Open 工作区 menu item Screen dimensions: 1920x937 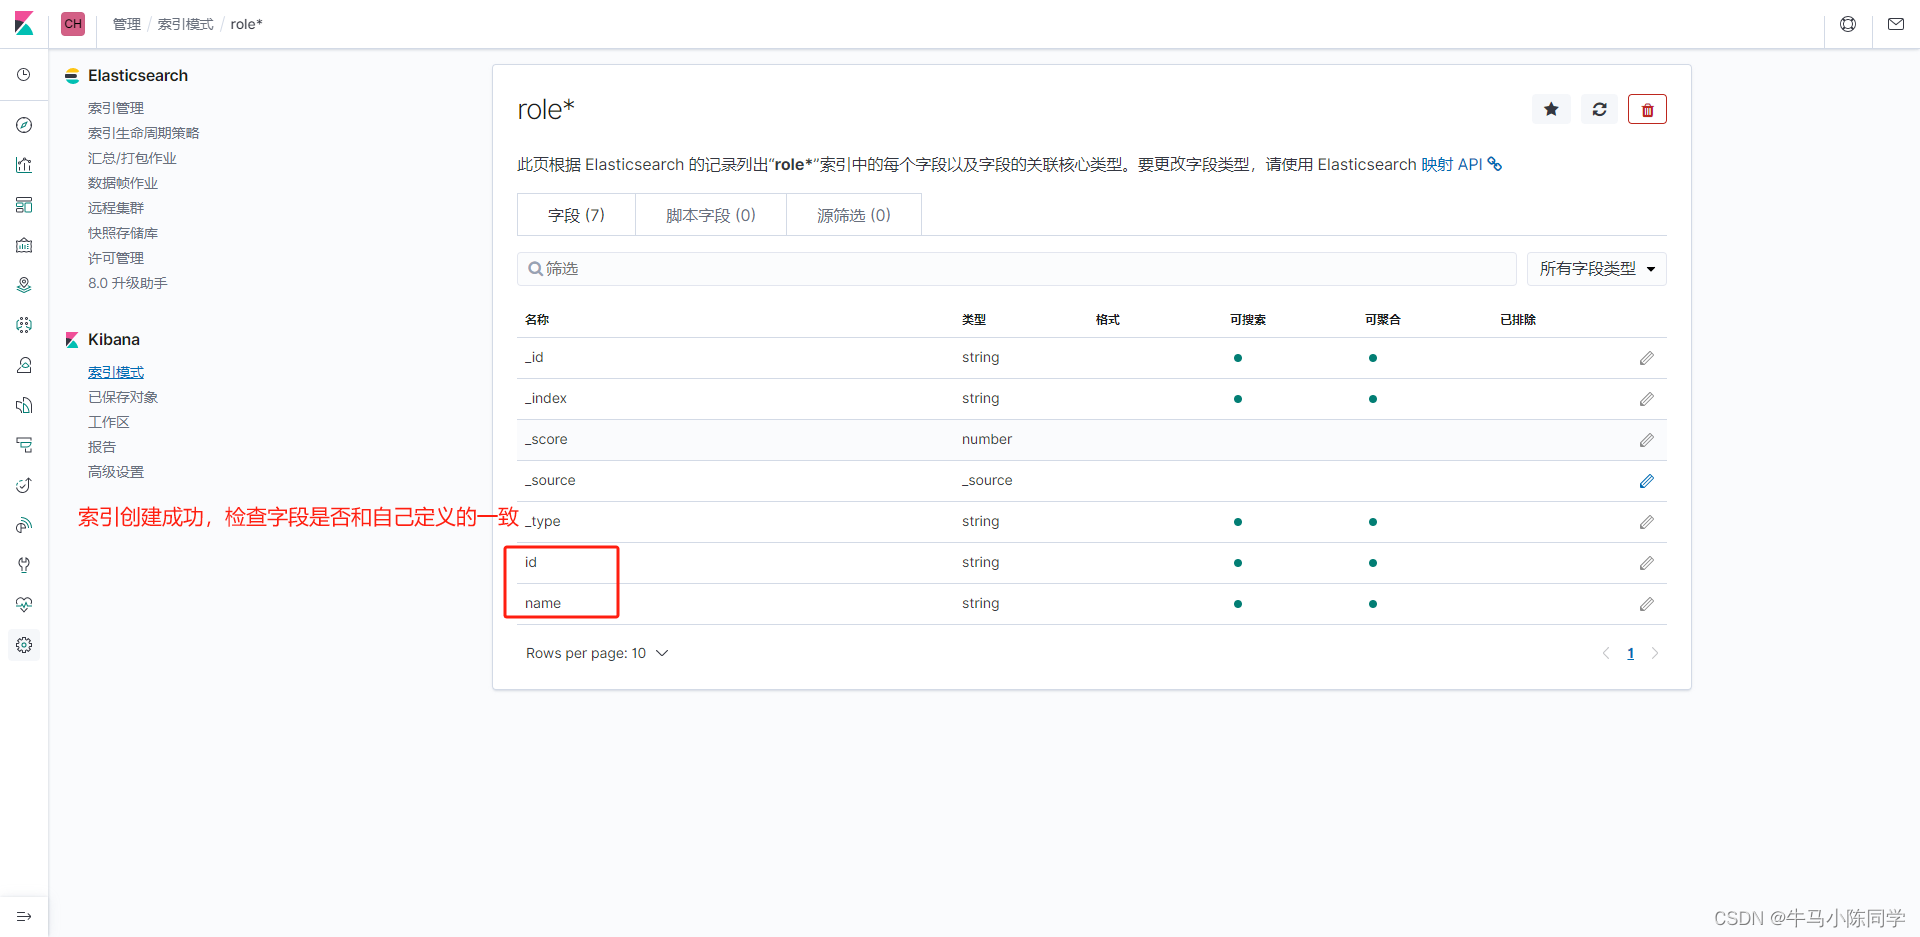tap(109, 422)
